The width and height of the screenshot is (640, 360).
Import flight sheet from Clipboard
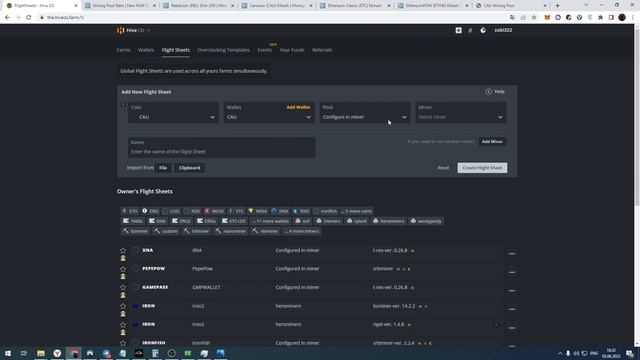point(189,168)
